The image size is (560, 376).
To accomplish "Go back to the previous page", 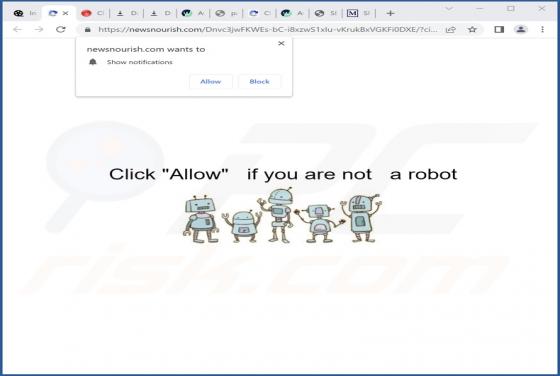I will click(17, 30).
